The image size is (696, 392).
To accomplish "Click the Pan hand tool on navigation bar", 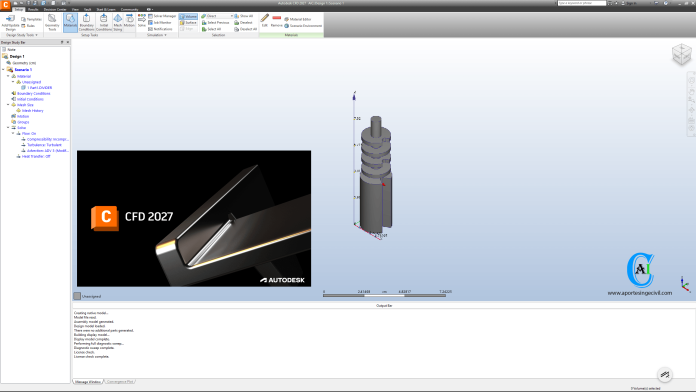I will (x=691, y=91).
